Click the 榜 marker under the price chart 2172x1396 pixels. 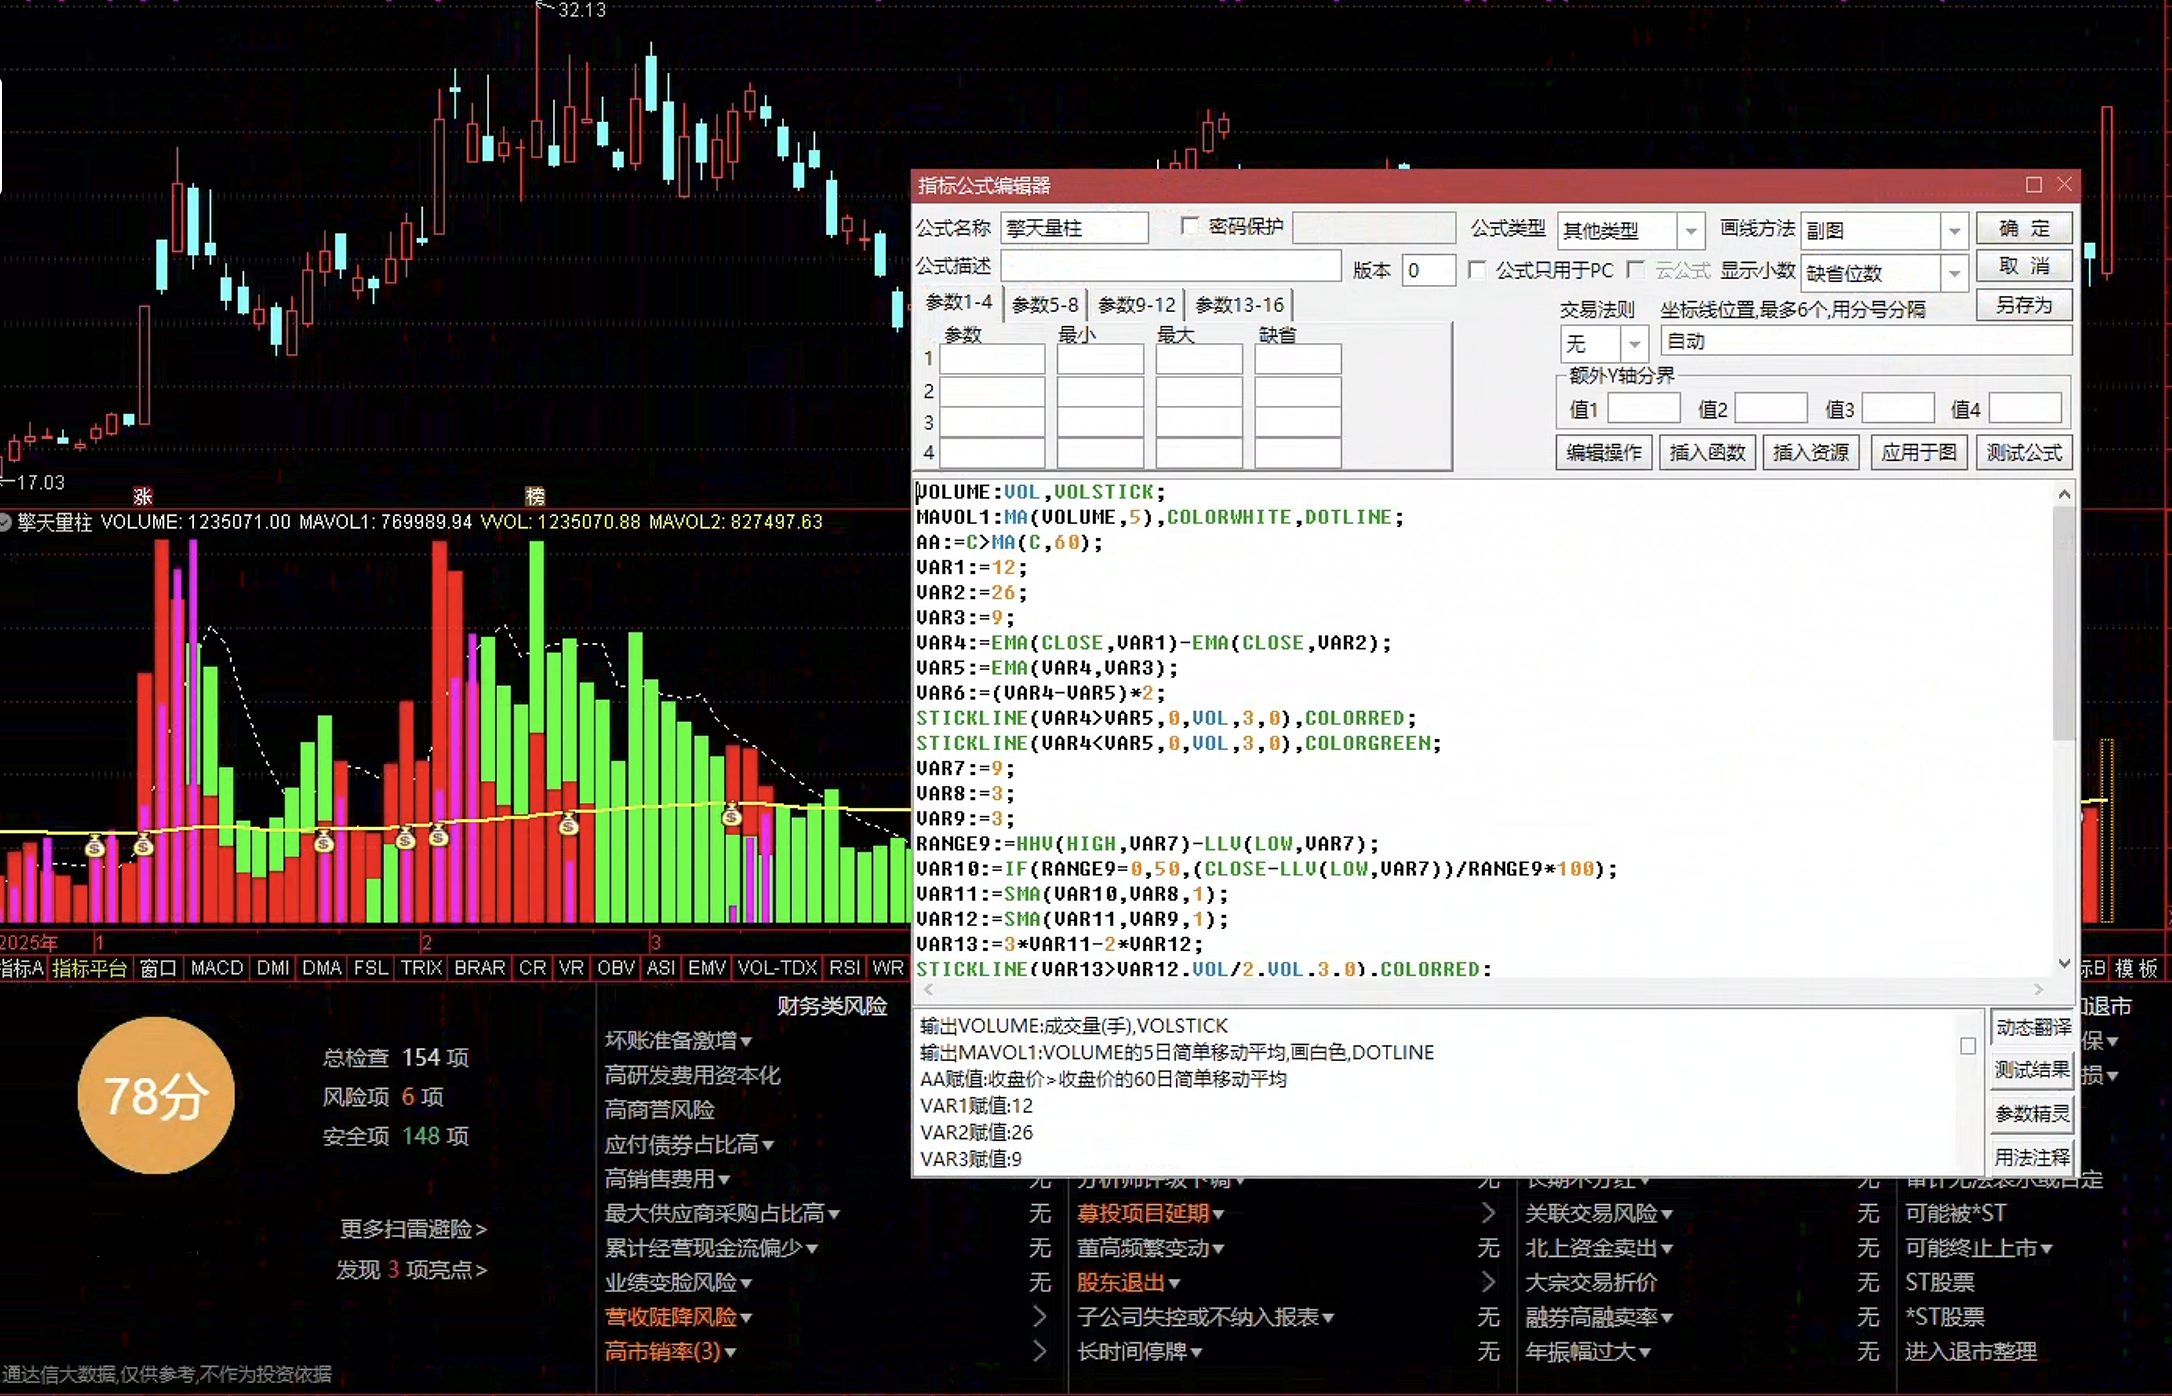[x=536, y=496]
